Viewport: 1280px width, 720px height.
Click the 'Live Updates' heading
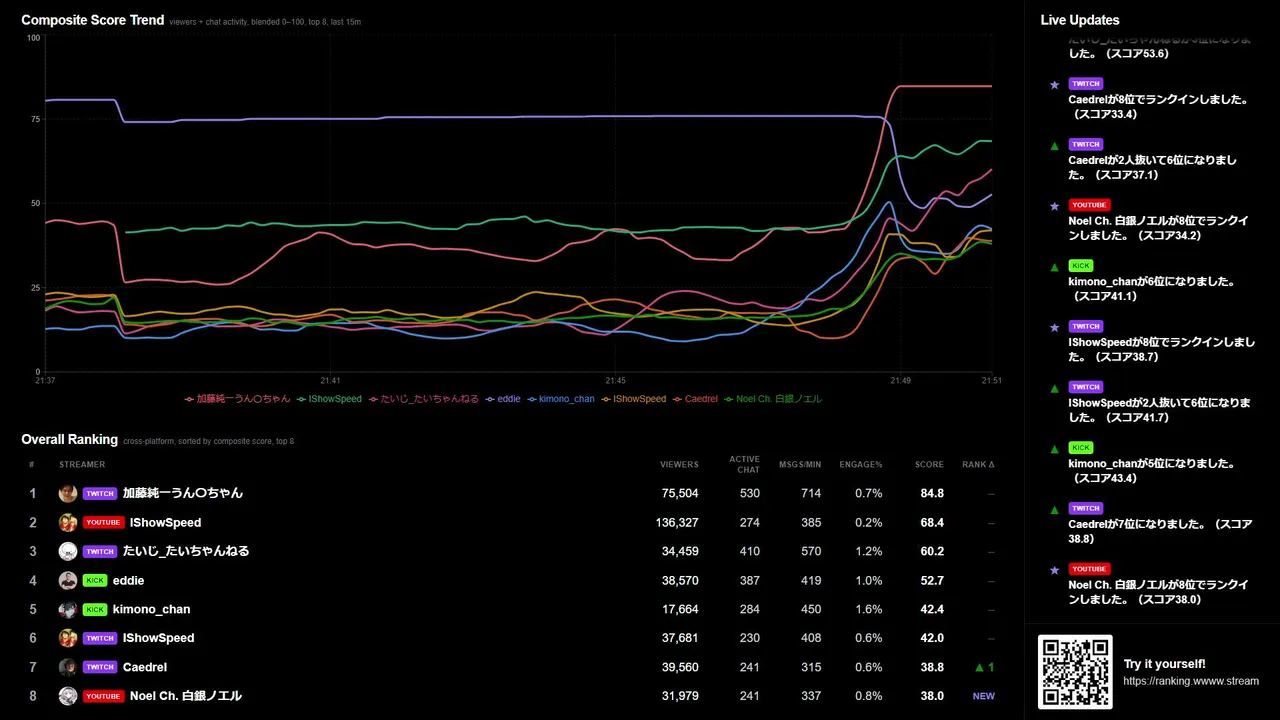(x=1080, y=20)
